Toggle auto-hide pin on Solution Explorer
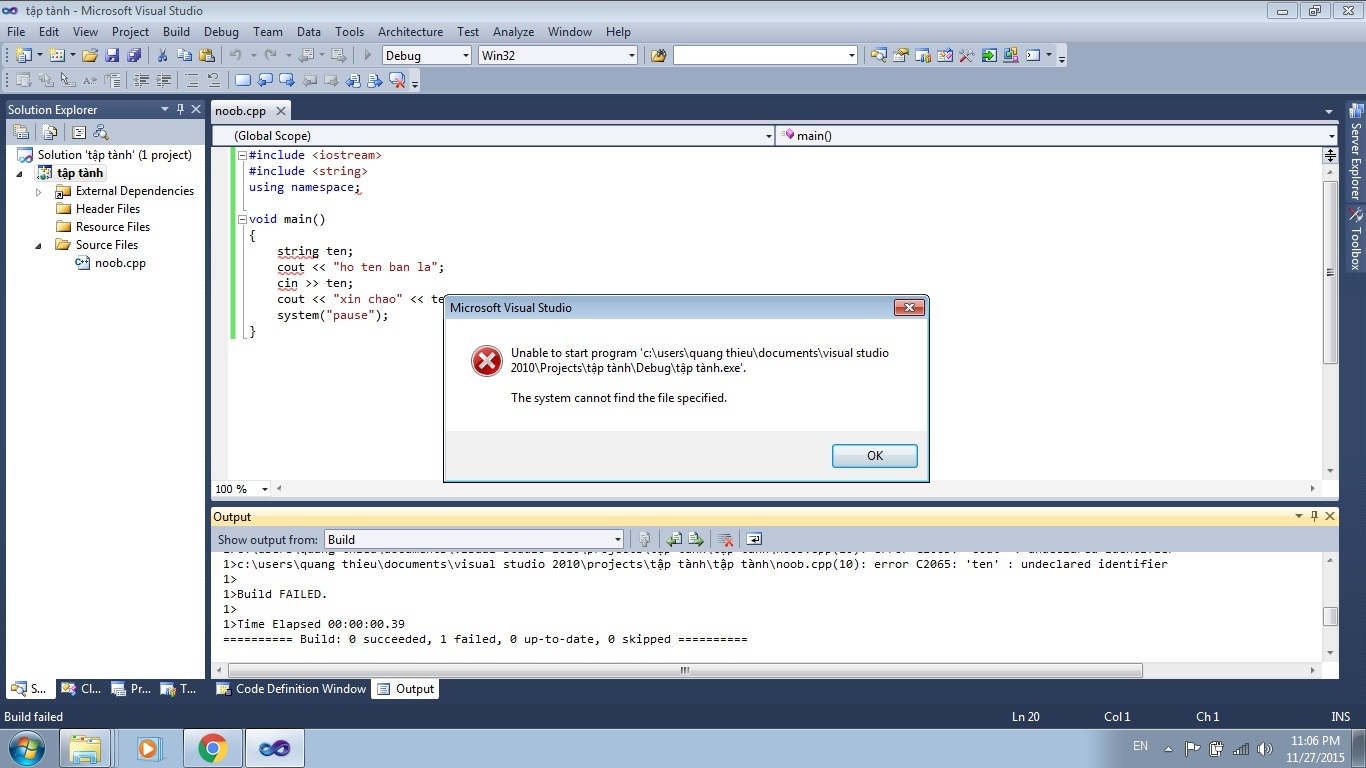The image size is (1366, 768). (180, 109)
